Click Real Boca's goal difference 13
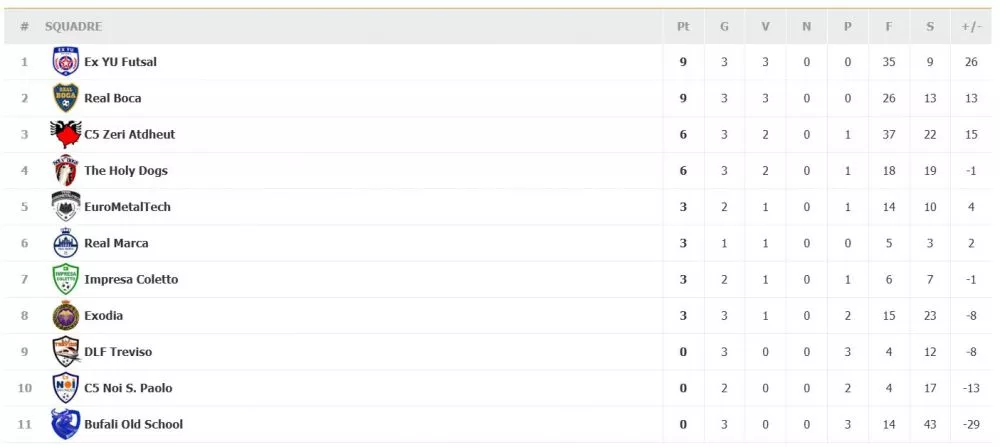The width and height of the screenshot is (1000, 447). click(971, 98)
